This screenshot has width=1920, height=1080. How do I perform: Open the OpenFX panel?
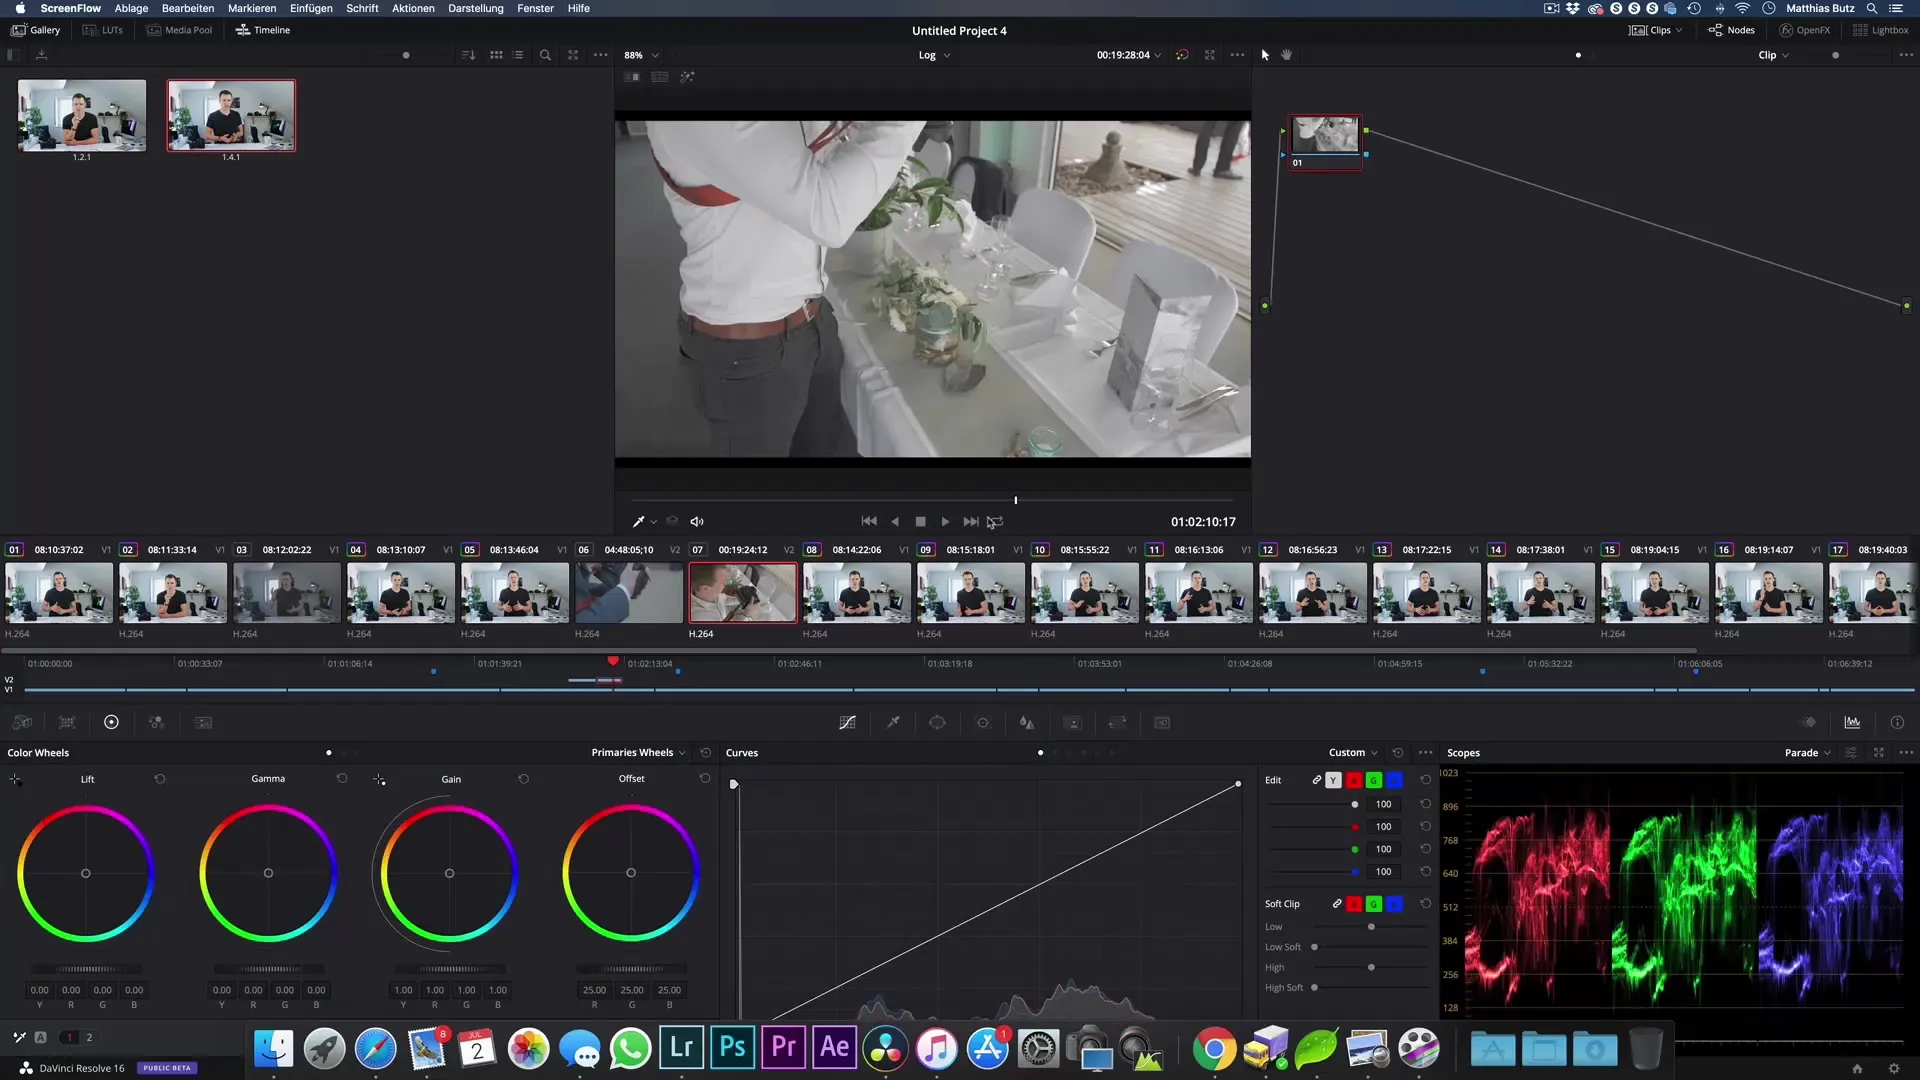1804,30
